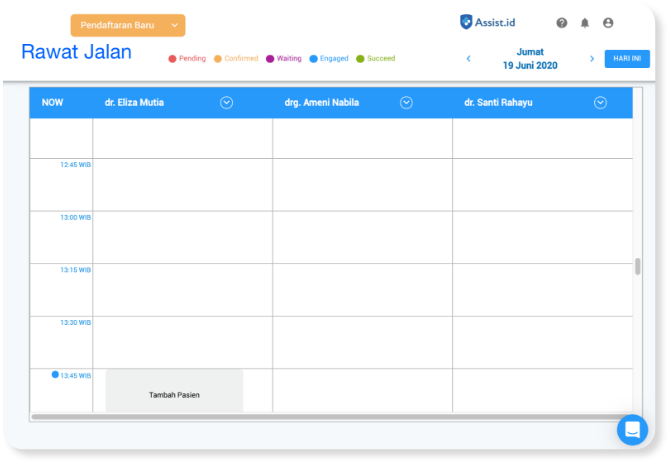Select 13:45 slot for dr. Santi Rahayu

coord(543,391)
